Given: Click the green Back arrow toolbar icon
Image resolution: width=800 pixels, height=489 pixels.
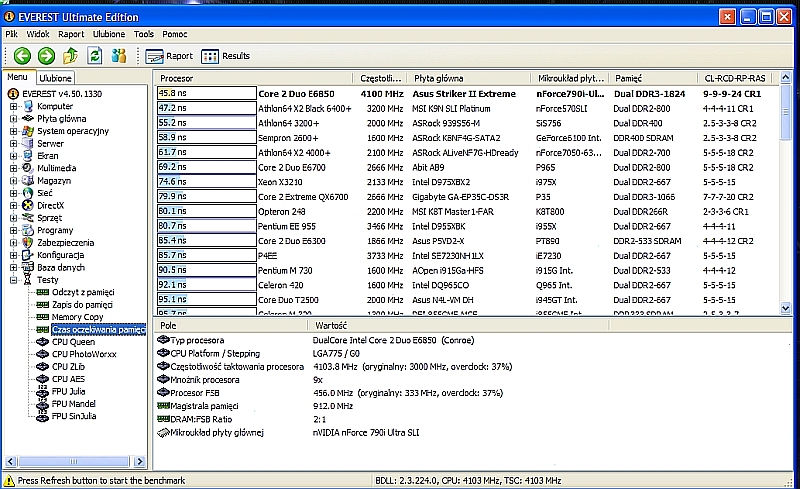Looking at the screenshot, I should pyautogui.click(x=22, y=56).
